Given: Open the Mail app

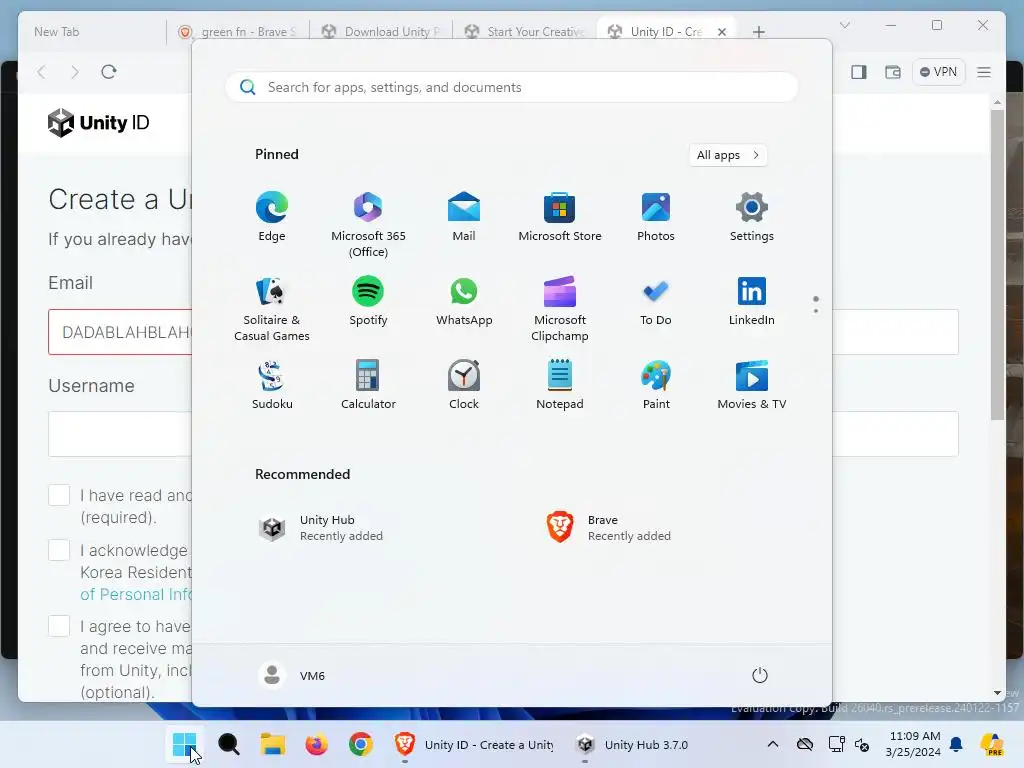Looking at the screenshot, I should tap(464, 217).
